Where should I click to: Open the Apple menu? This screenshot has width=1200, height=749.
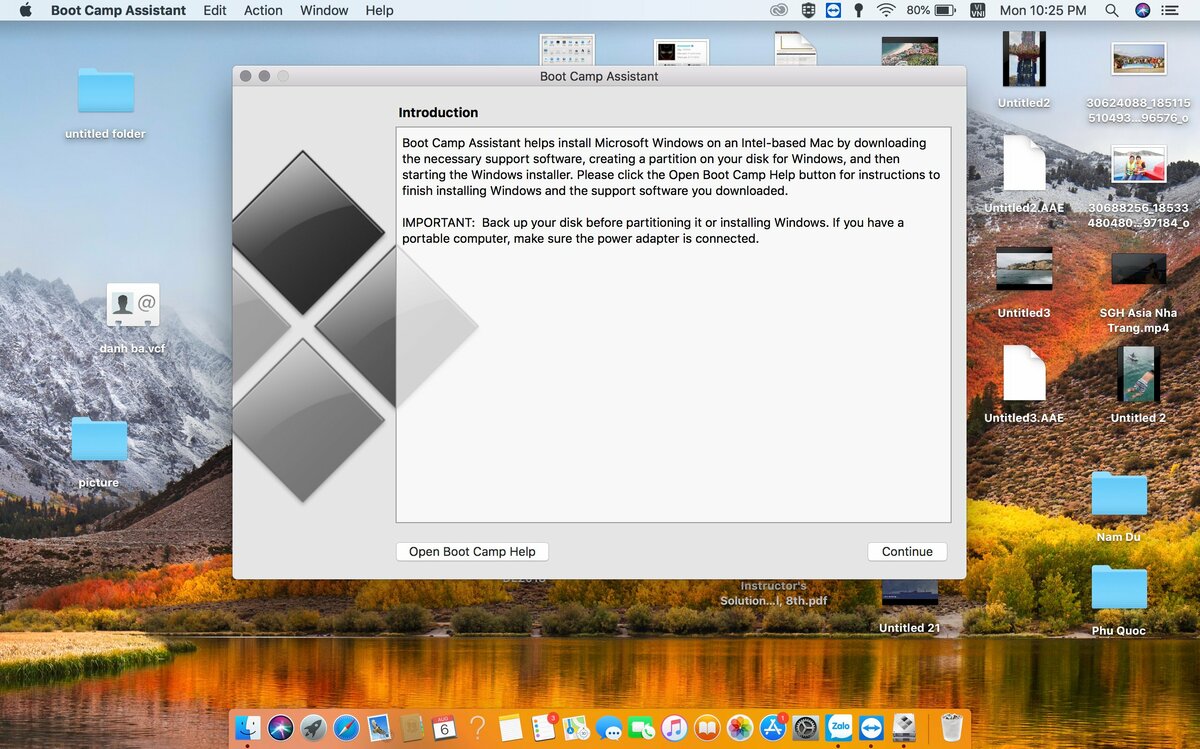click(26, 10)
